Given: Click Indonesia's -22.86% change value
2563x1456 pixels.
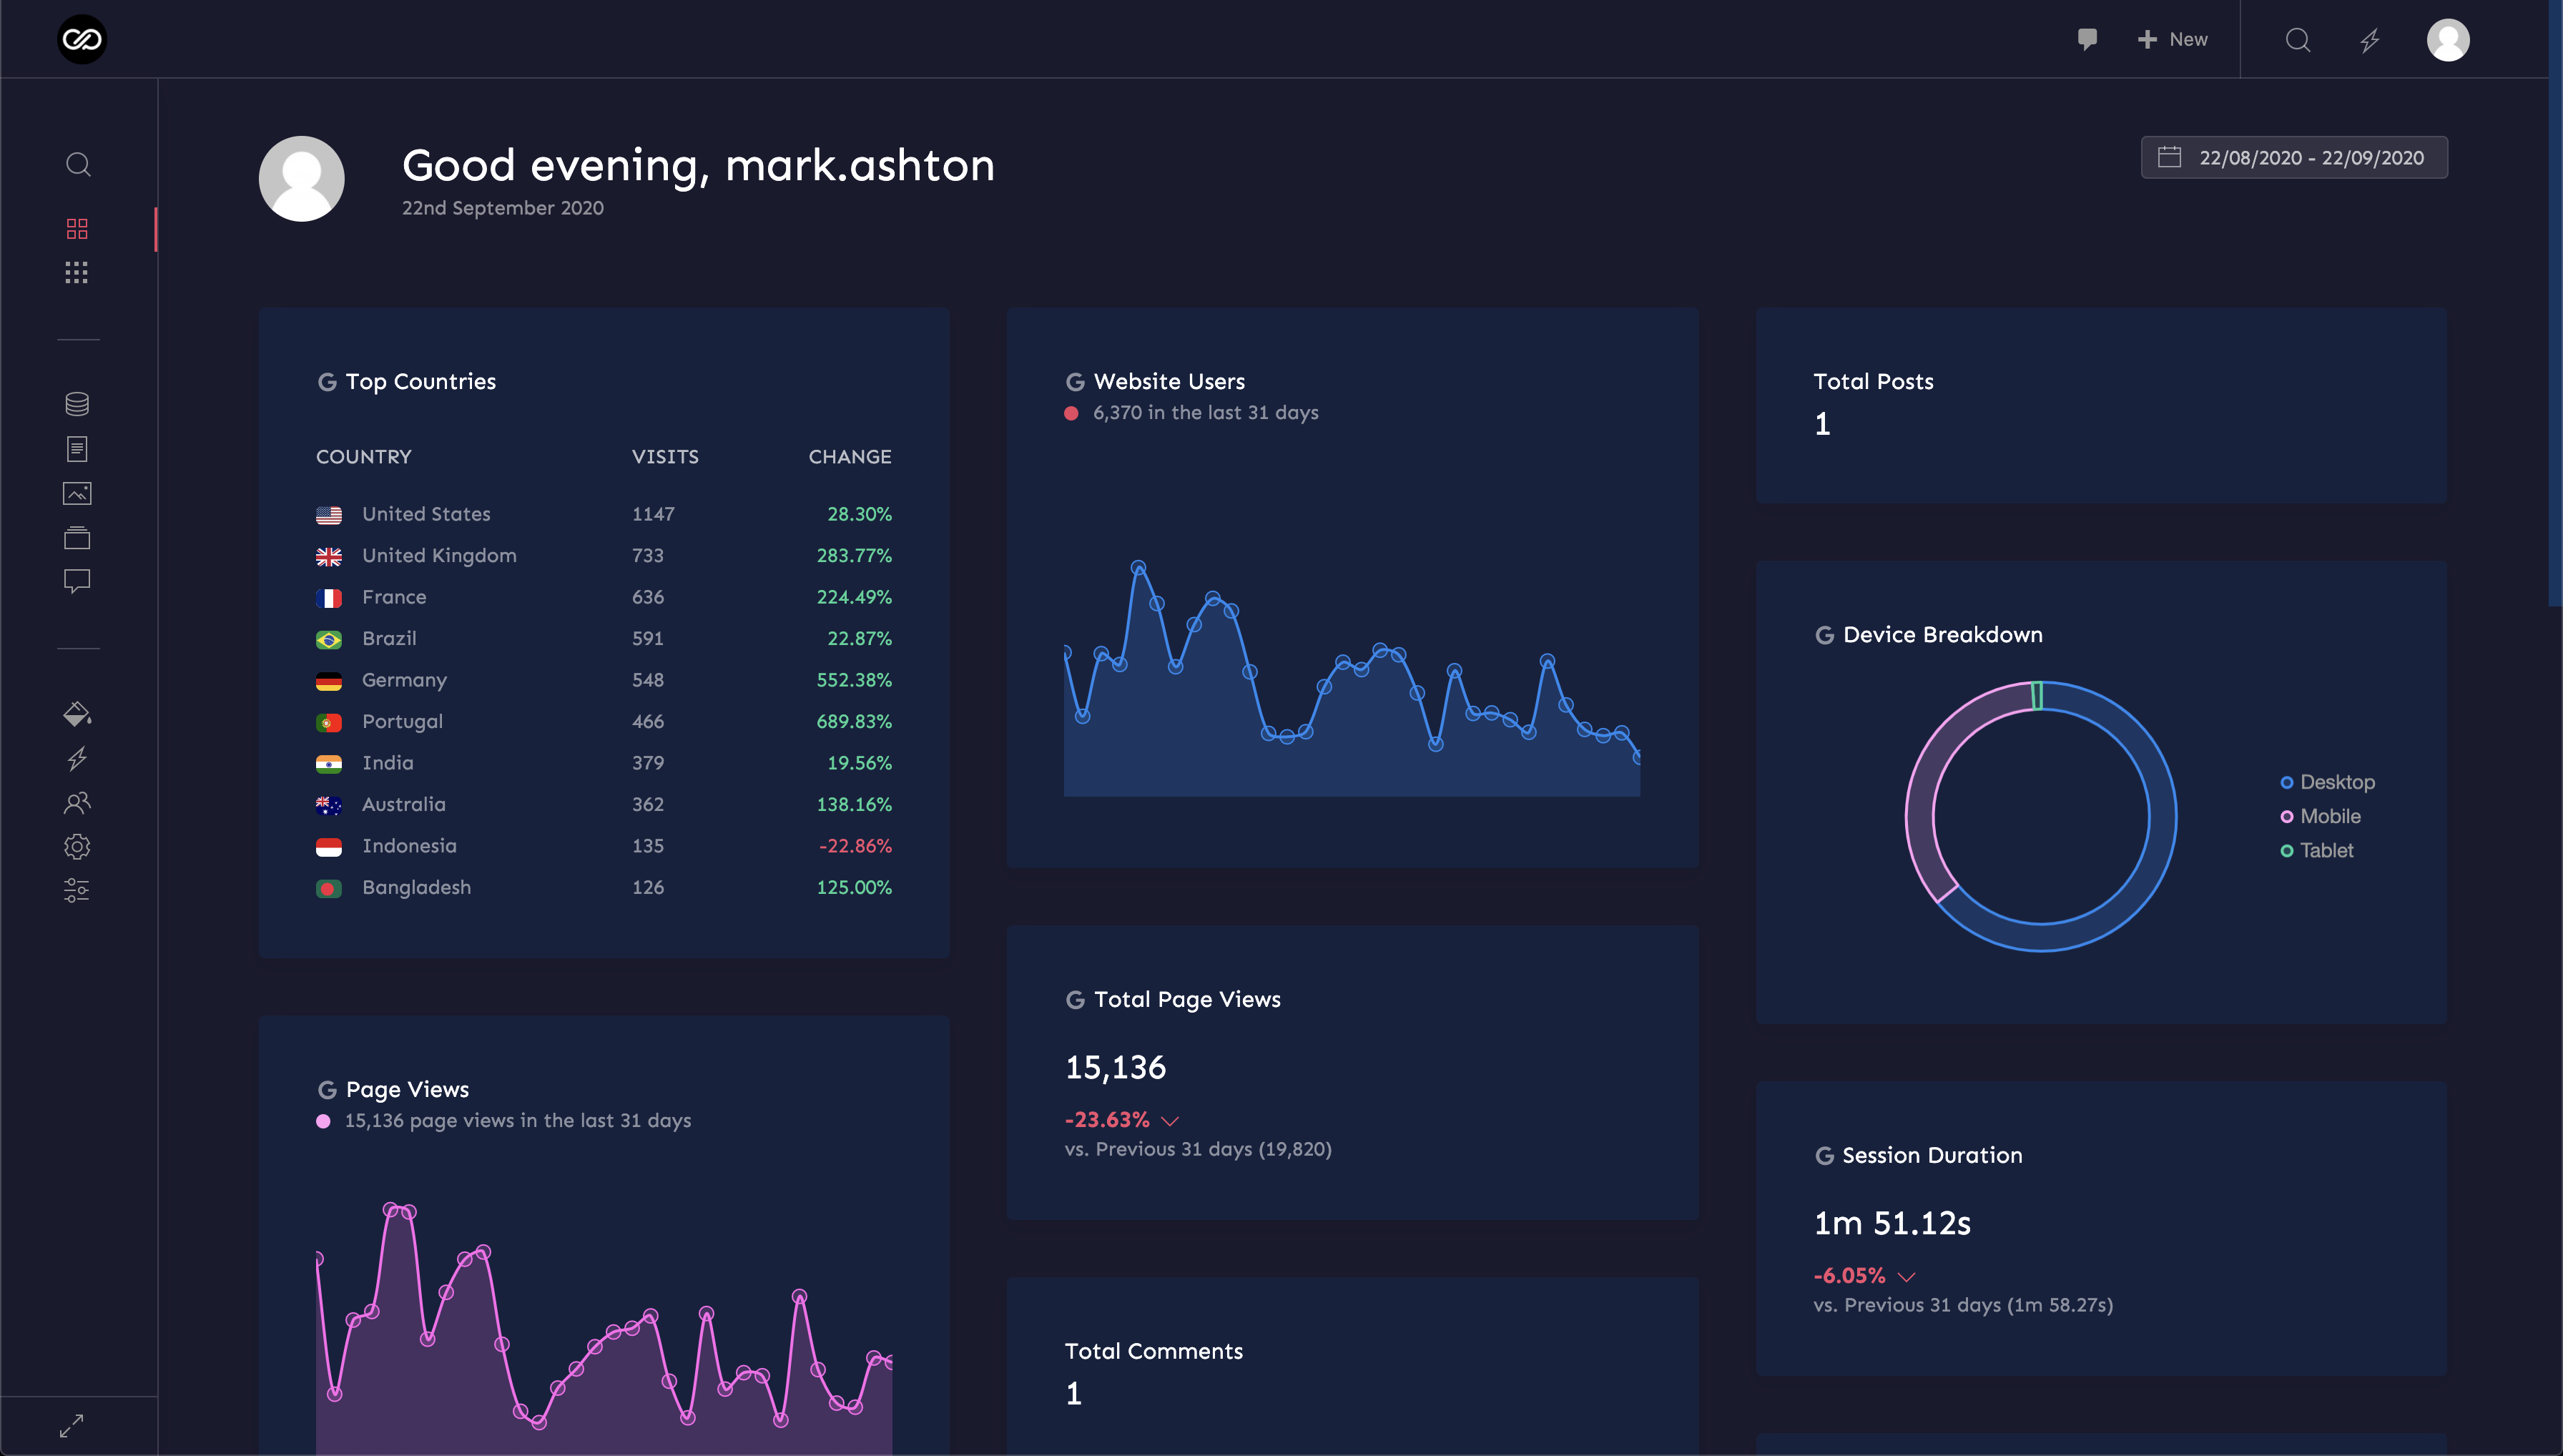Looking at the screenshot, I should coord(855,846).
